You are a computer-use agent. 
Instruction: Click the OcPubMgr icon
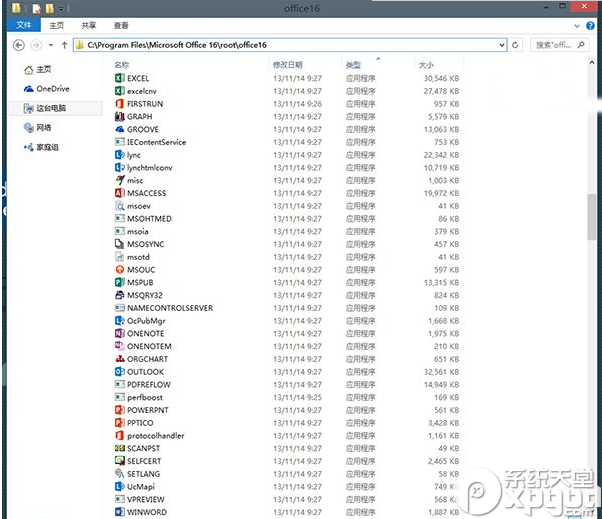[120, 321]
